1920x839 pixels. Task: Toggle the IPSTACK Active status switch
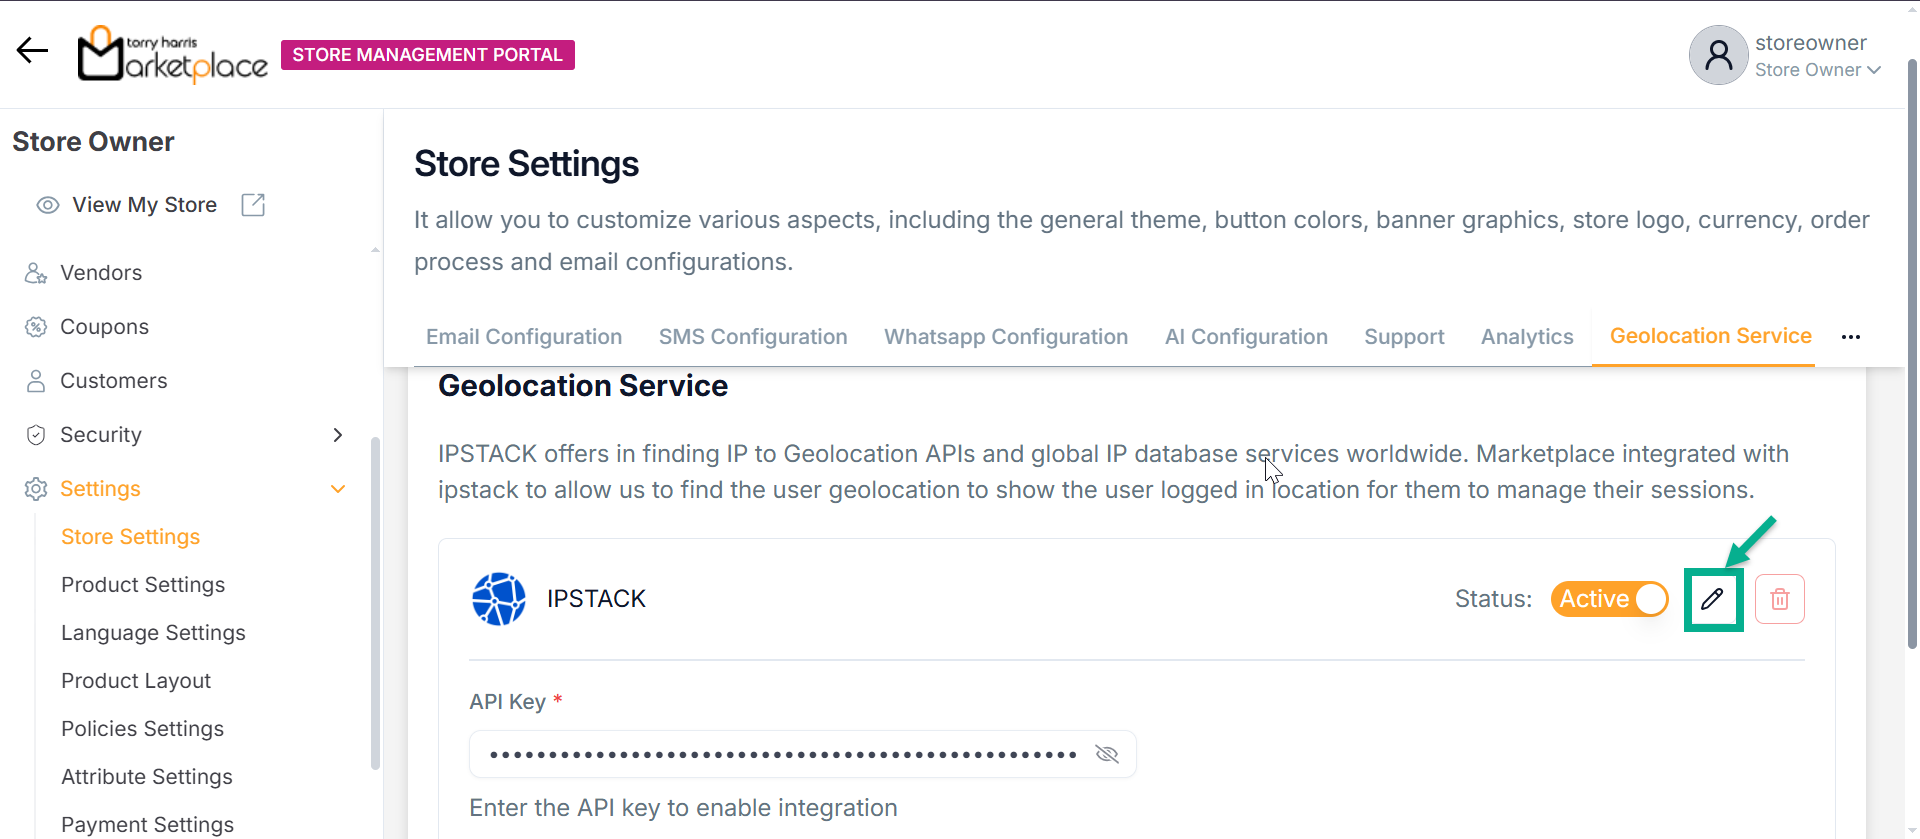[1609, 599]
